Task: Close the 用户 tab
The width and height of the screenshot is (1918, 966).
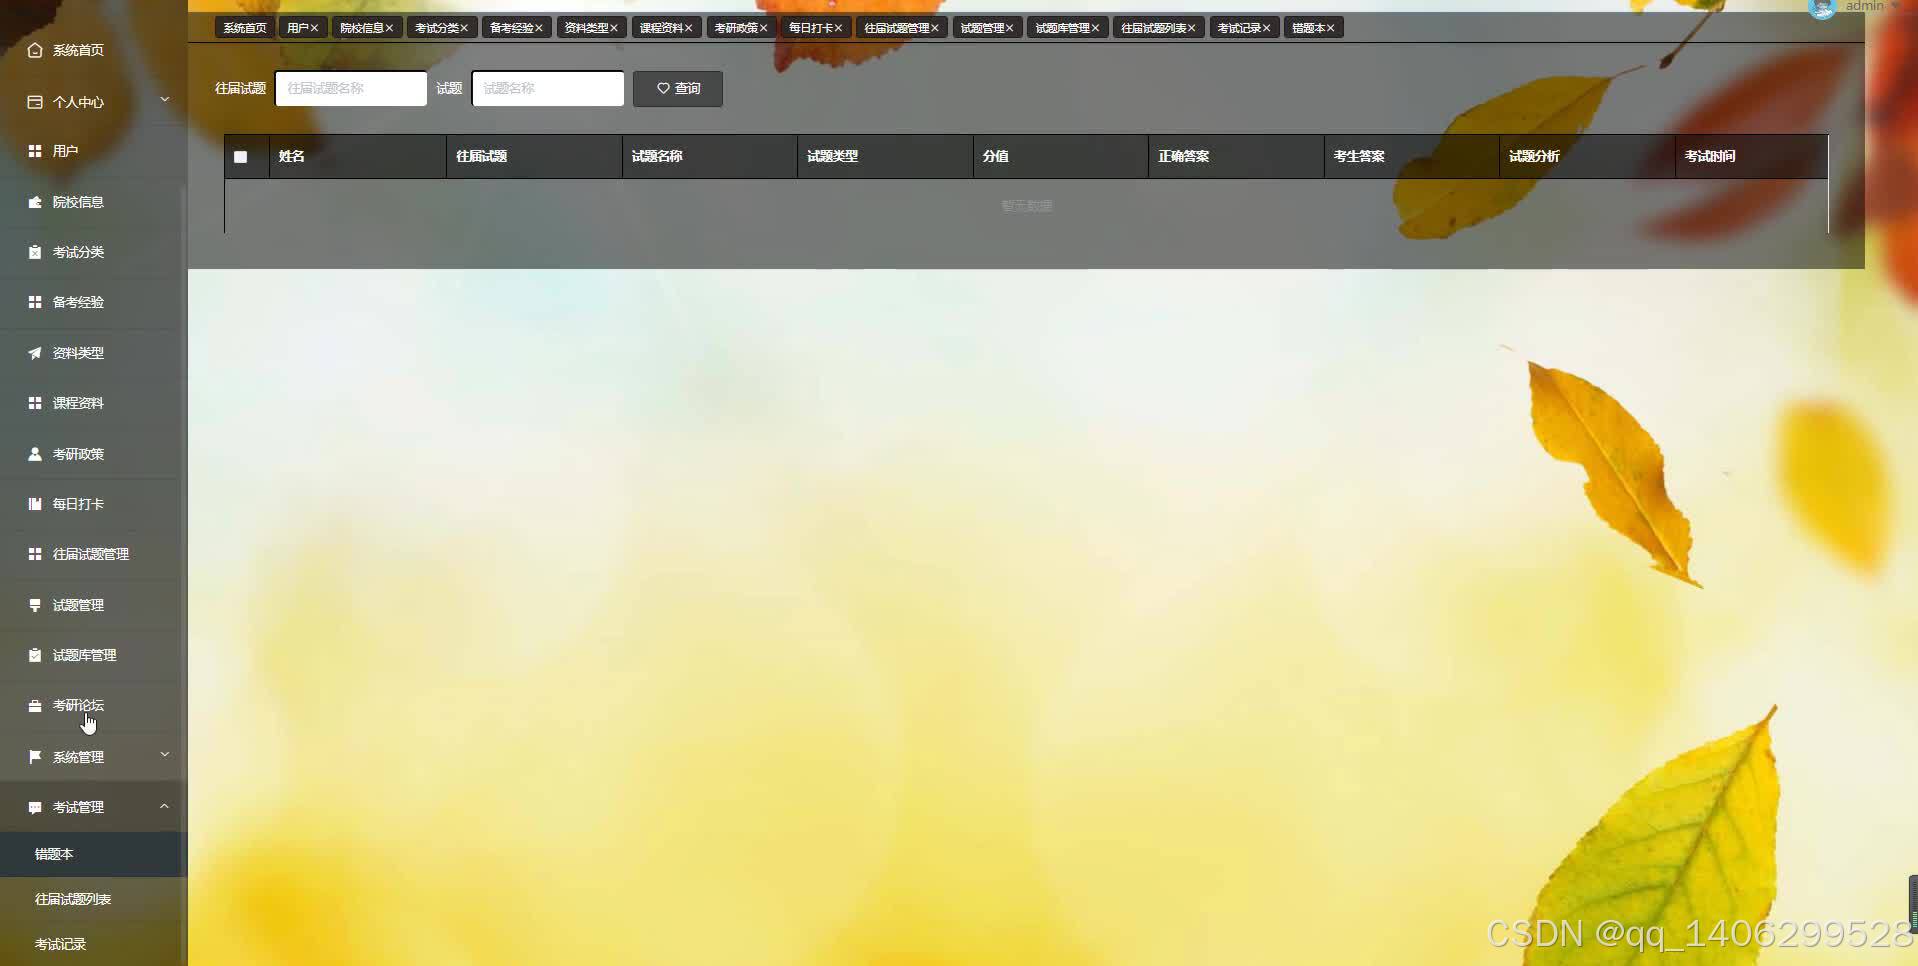Action: pos(314,28)
